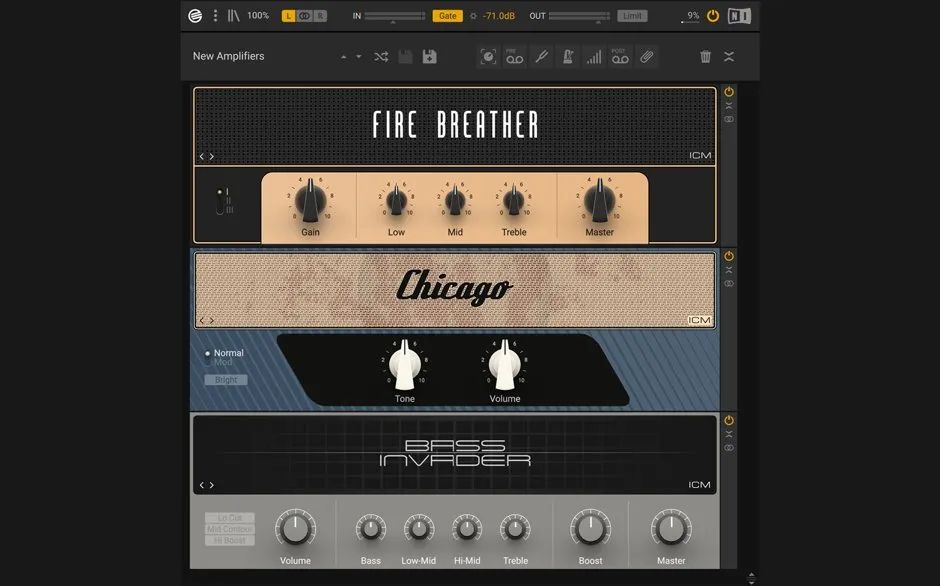Select next Fire Breather preset arrow

[212, 156]
